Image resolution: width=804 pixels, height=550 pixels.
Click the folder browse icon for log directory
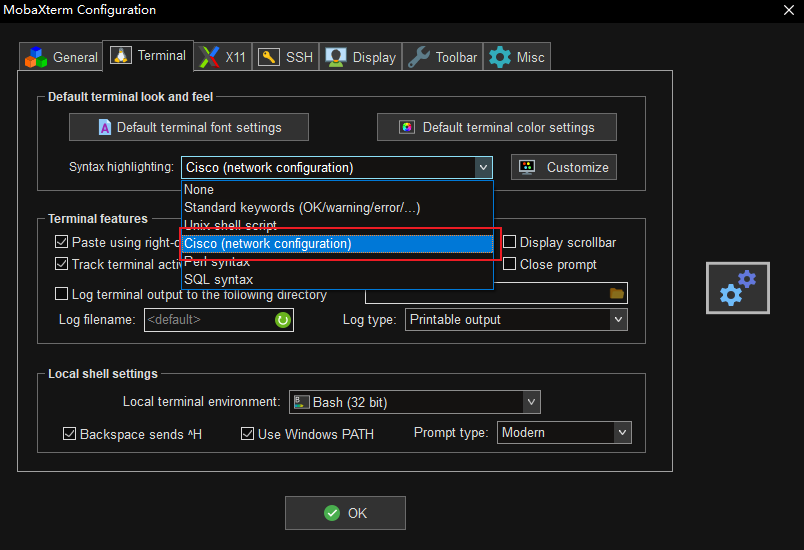[617, 293]
